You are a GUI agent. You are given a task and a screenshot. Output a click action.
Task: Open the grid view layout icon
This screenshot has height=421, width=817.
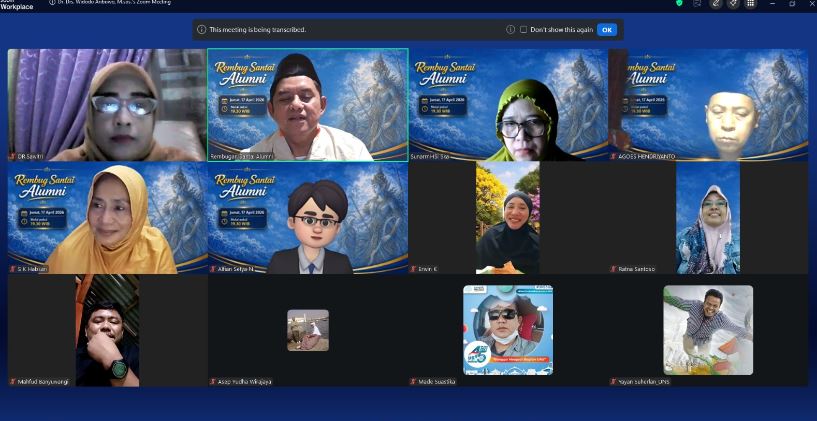point(750,3)
